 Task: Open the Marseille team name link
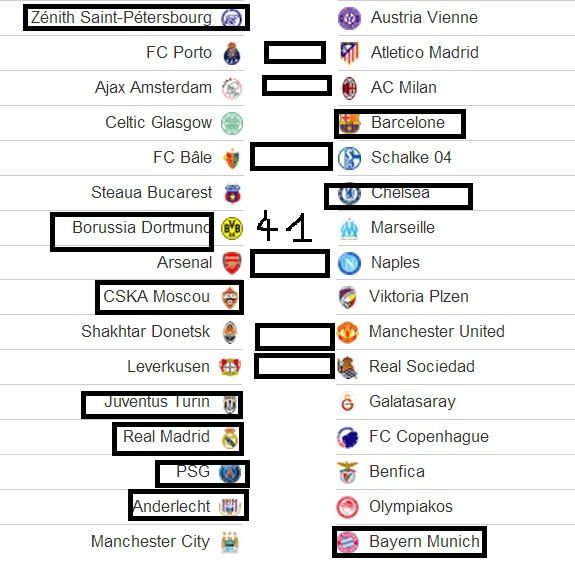(x=403, y=228)
